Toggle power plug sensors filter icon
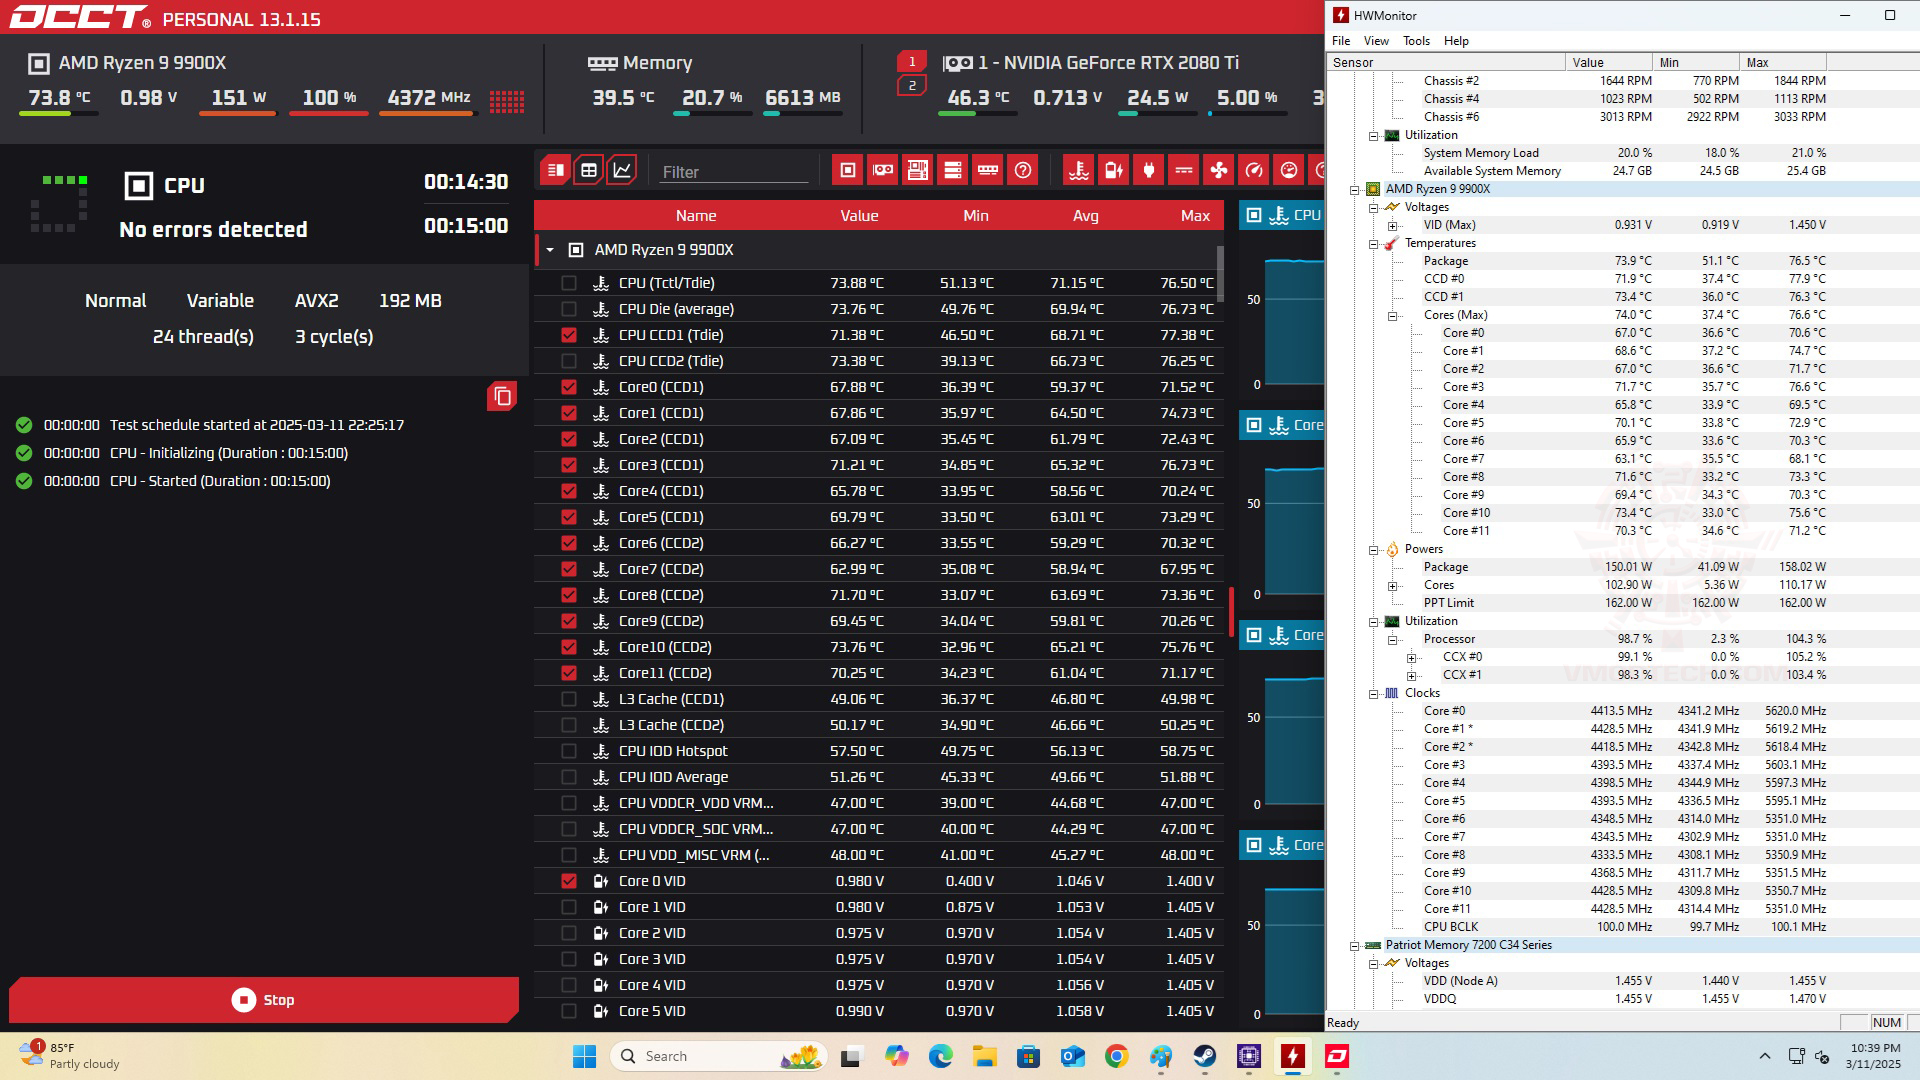 coord(1148,170)
